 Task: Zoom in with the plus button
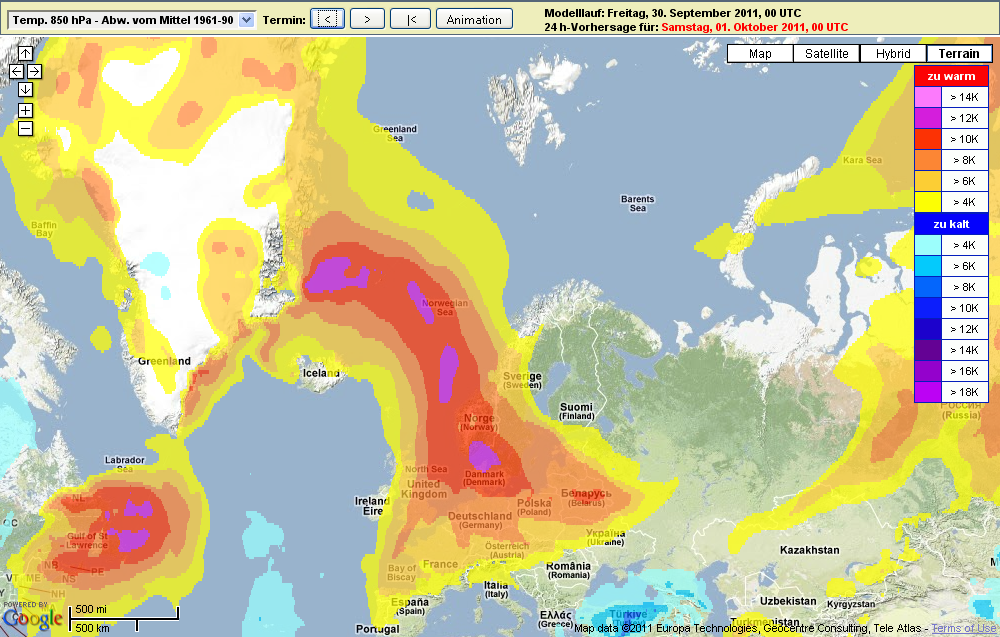point(25,110)
